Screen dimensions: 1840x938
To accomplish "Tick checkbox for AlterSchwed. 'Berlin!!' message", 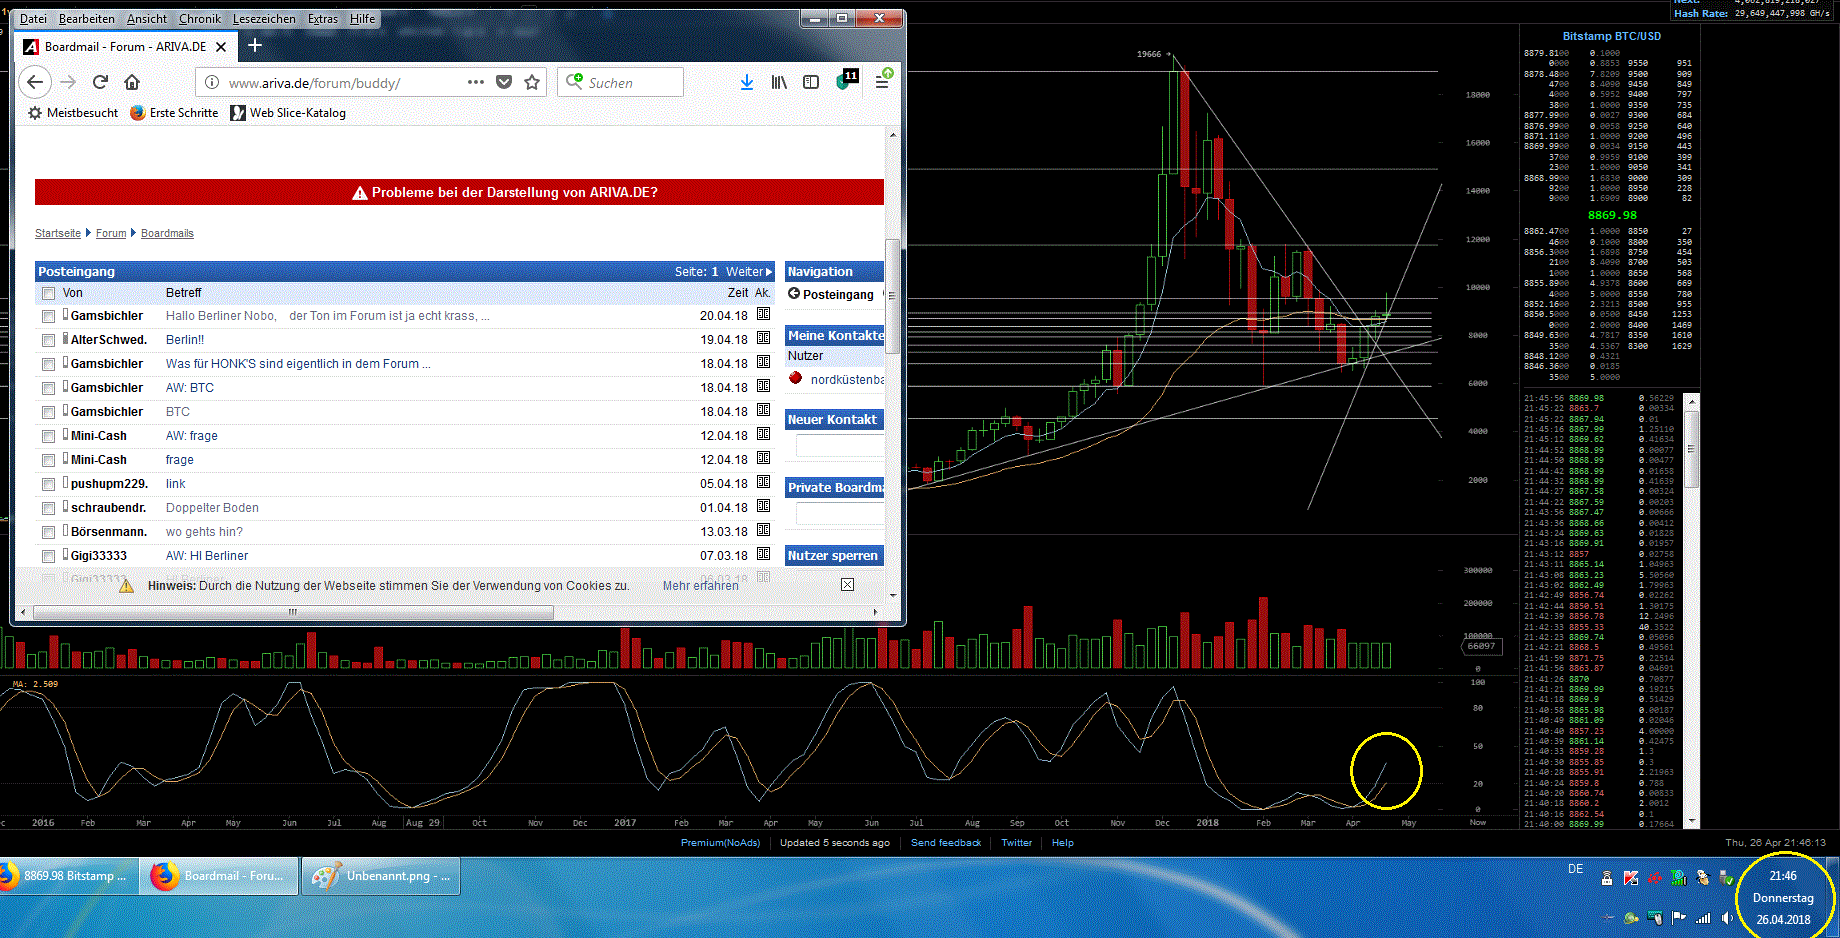I will [x=48, y=340].
